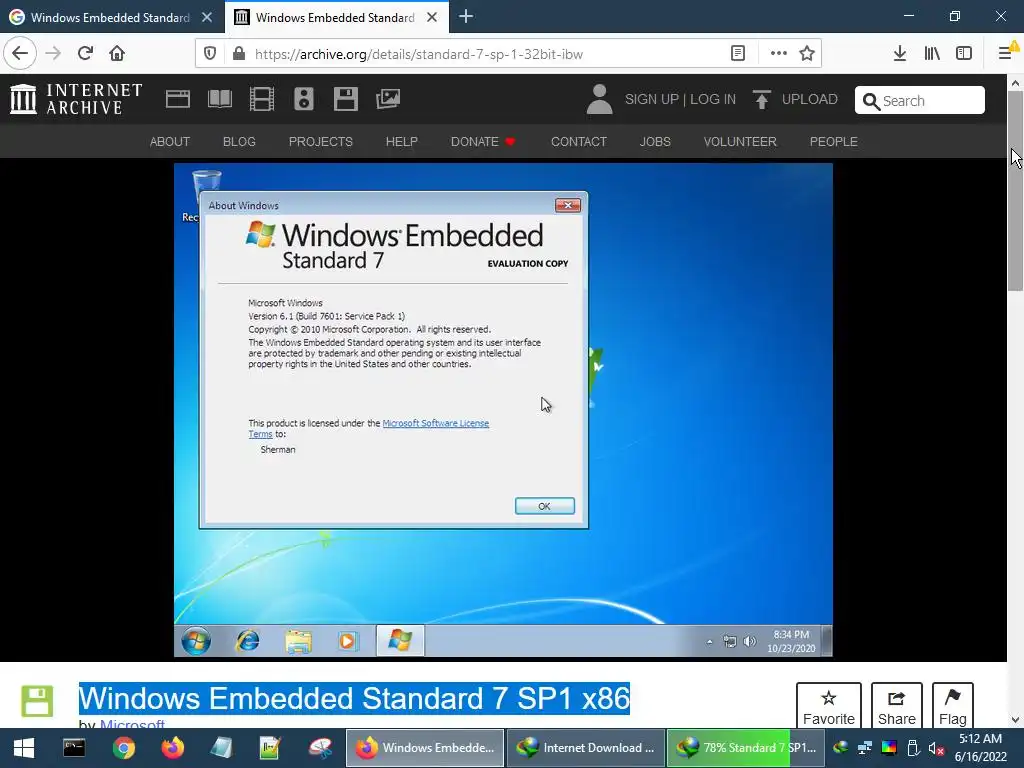Open the Firefox downloads panel
The height and width of the screenshot is (768, 1024).
[x=899, y=54]
